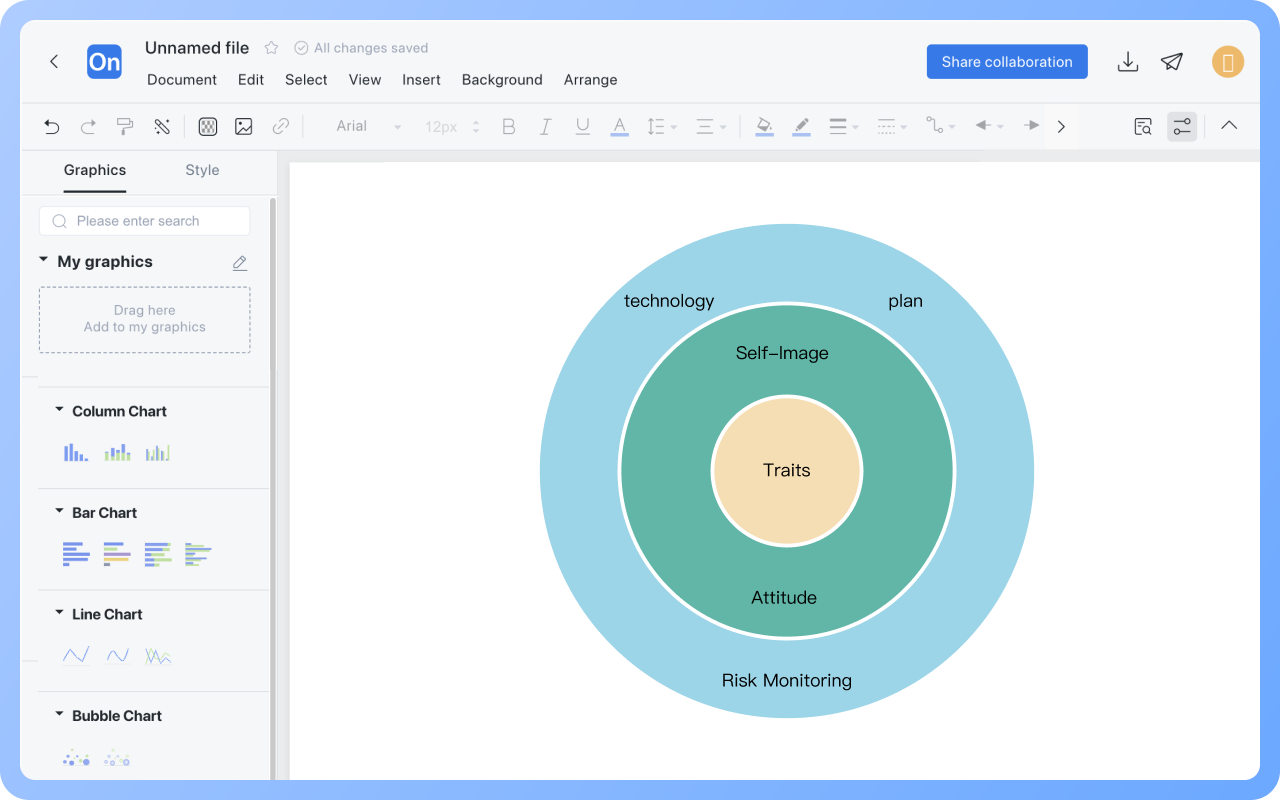The height and width of the screenshot is (800, 1280).
Task: Collapse the Column Chart section
Action: coord(59,410)
